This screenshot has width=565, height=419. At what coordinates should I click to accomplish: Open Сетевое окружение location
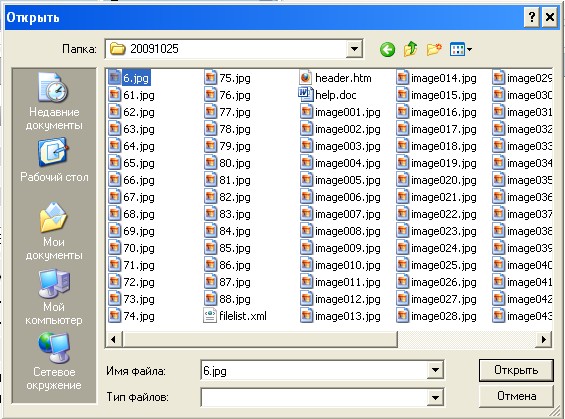(x=54, y=361)
